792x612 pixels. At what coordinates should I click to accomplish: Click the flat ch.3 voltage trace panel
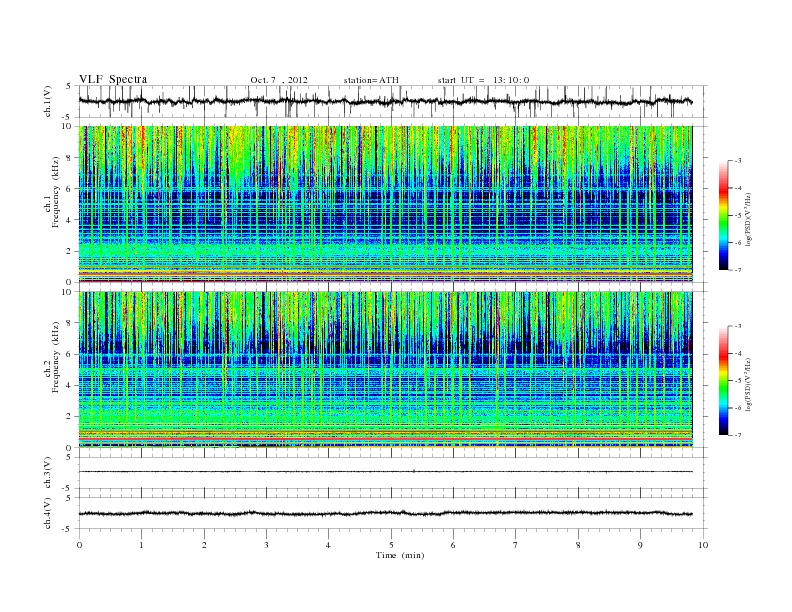tap(393, 473)
